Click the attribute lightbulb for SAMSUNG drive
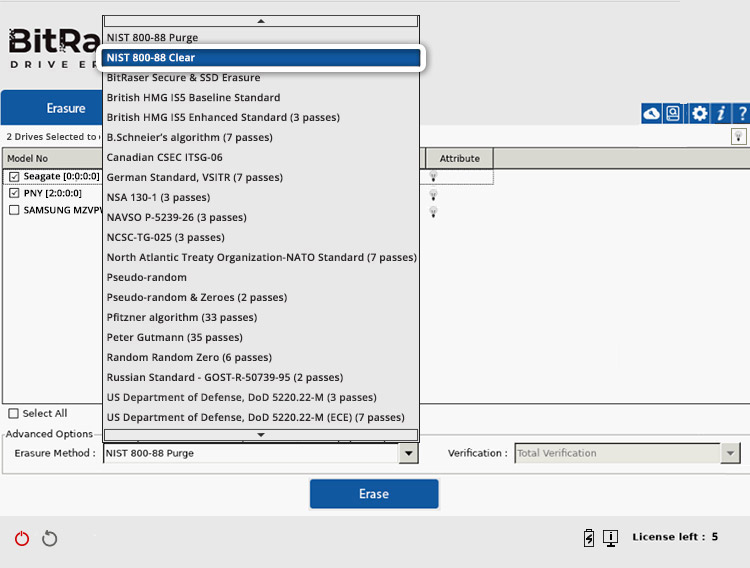Image resolution: width=750 pixels, height=568 pixels. tap(433, 212)
